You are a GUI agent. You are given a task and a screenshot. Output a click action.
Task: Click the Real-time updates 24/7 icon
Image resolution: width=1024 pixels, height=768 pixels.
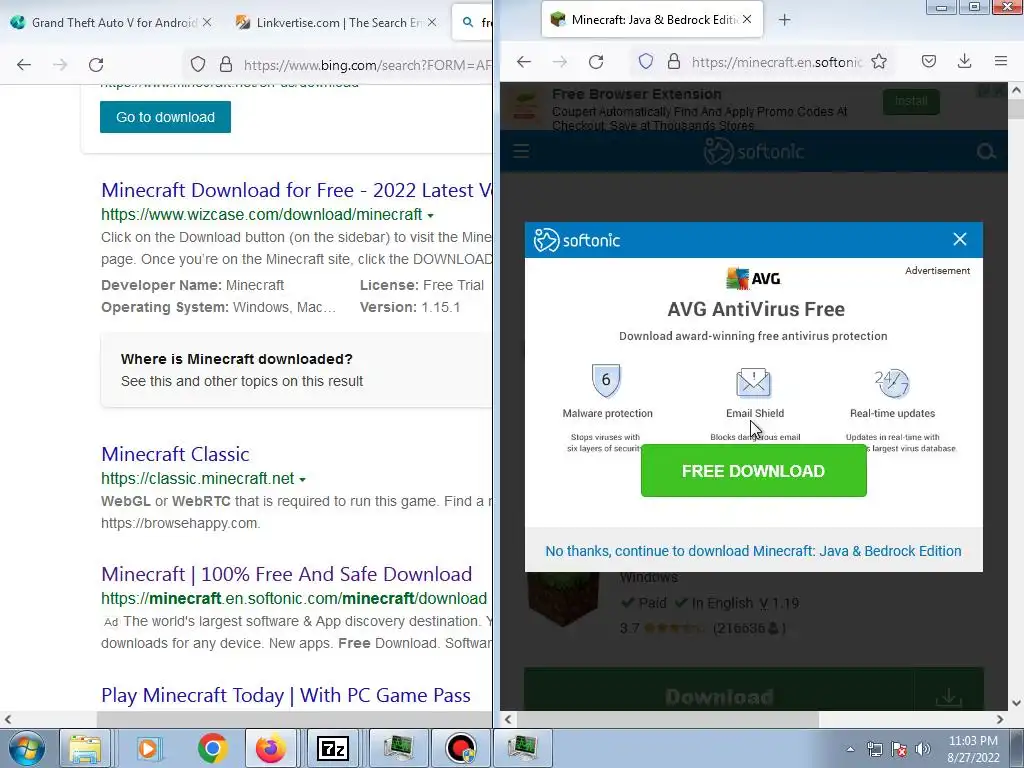coord(892,383)
